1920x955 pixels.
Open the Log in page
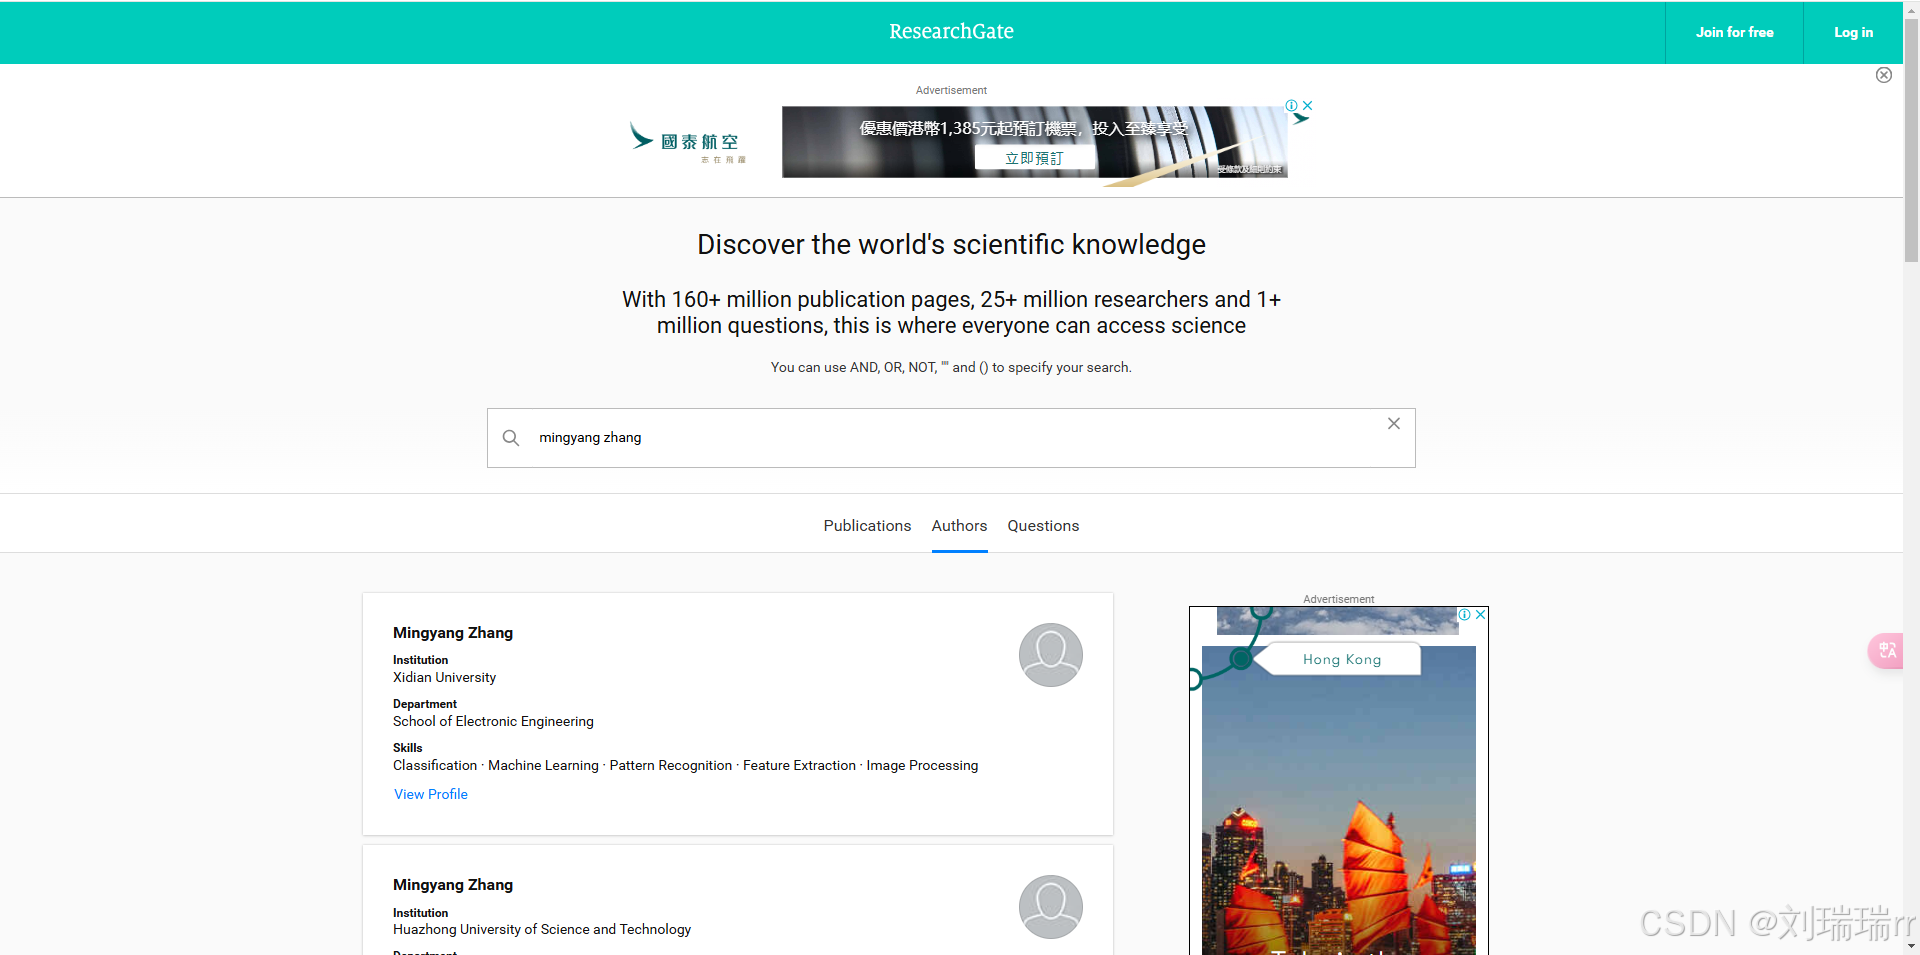point(1853,33)
